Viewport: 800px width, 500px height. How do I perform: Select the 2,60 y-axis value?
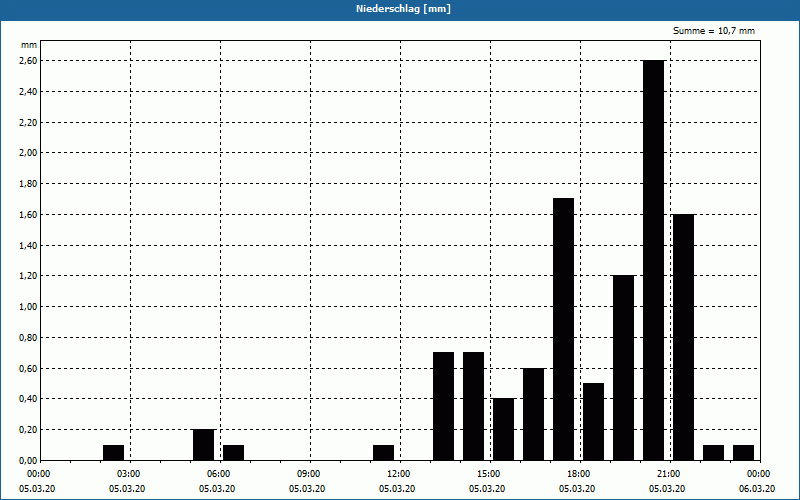pyautogui.click(x=29, y=61)
